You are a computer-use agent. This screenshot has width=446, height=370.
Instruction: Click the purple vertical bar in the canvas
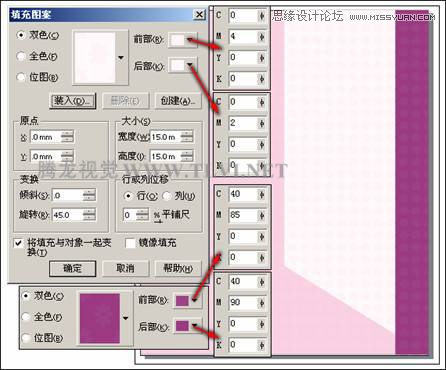click(412, 182)
